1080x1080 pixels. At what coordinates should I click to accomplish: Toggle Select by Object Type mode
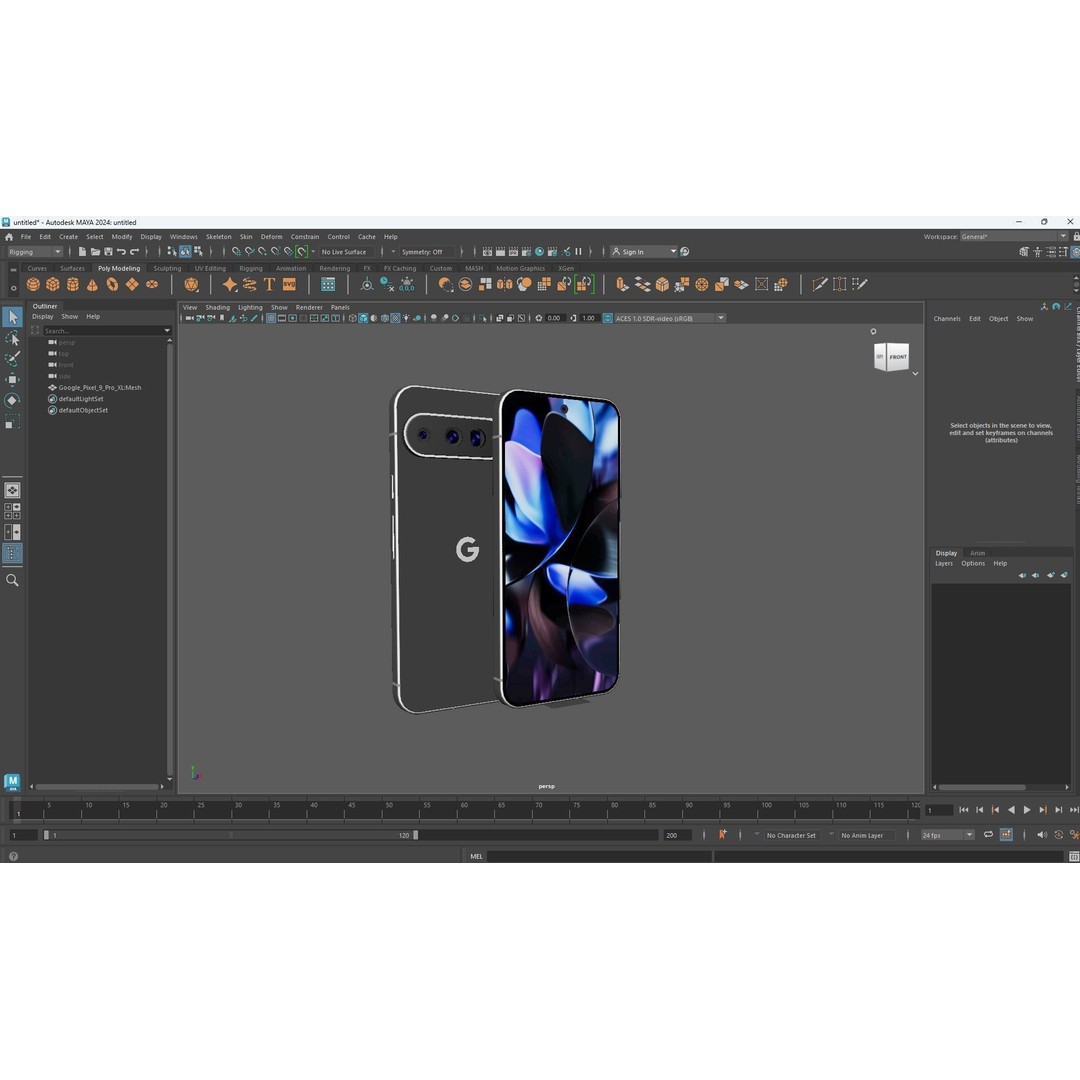[185, 251]
